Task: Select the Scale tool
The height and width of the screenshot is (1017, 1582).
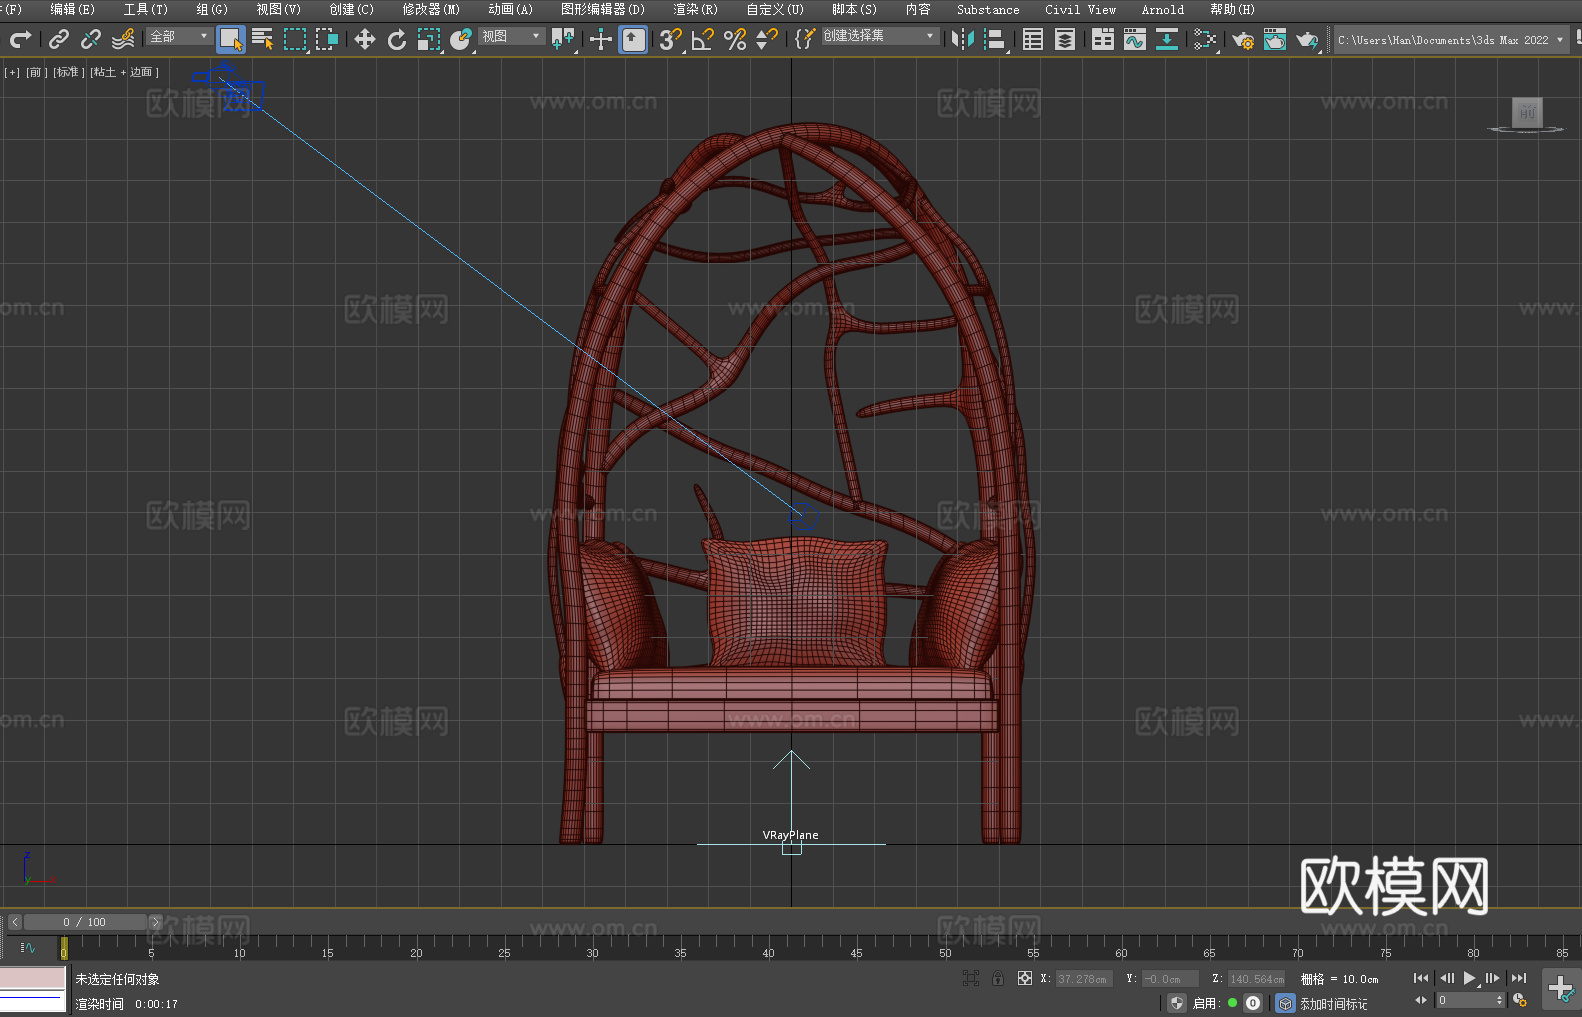Action: tap(429, 39)
